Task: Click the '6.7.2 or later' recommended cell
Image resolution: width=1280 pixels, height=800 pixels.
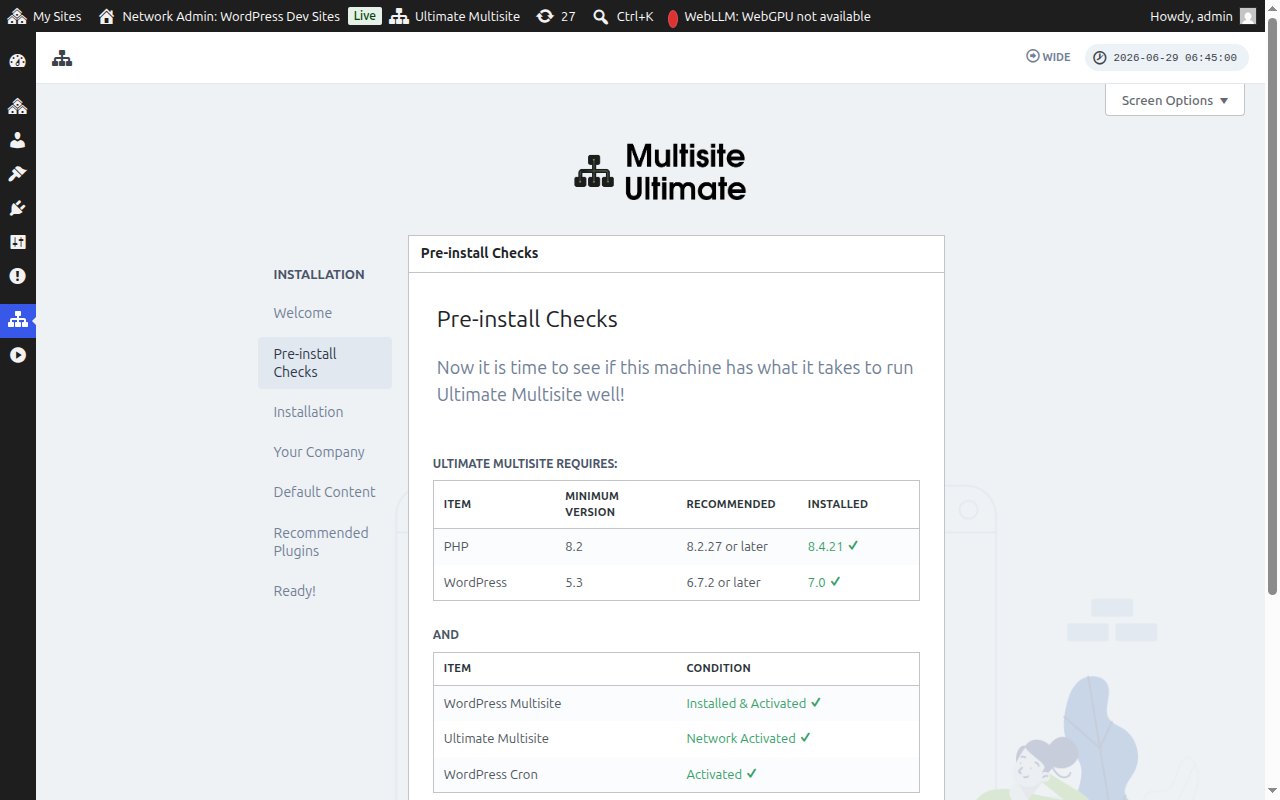Action: coord(723,582)
